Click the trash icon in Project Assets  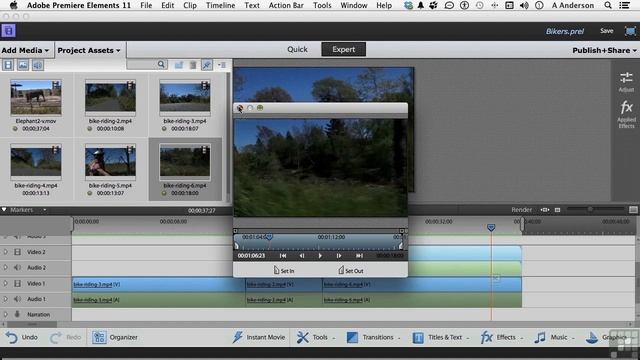pos(193,65)
